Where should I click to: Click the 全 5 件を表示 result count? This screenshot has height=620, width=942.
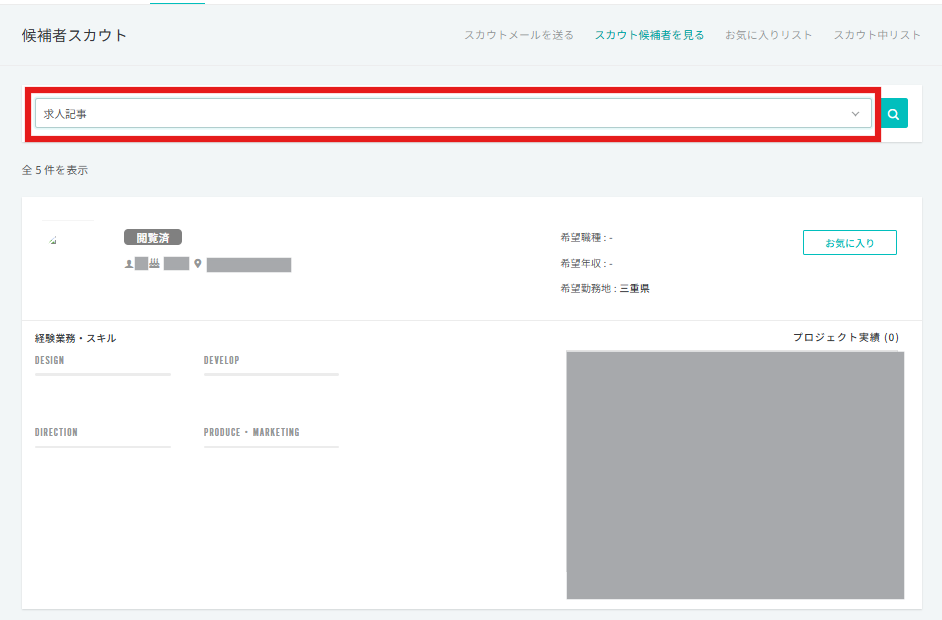click(55, 171)
